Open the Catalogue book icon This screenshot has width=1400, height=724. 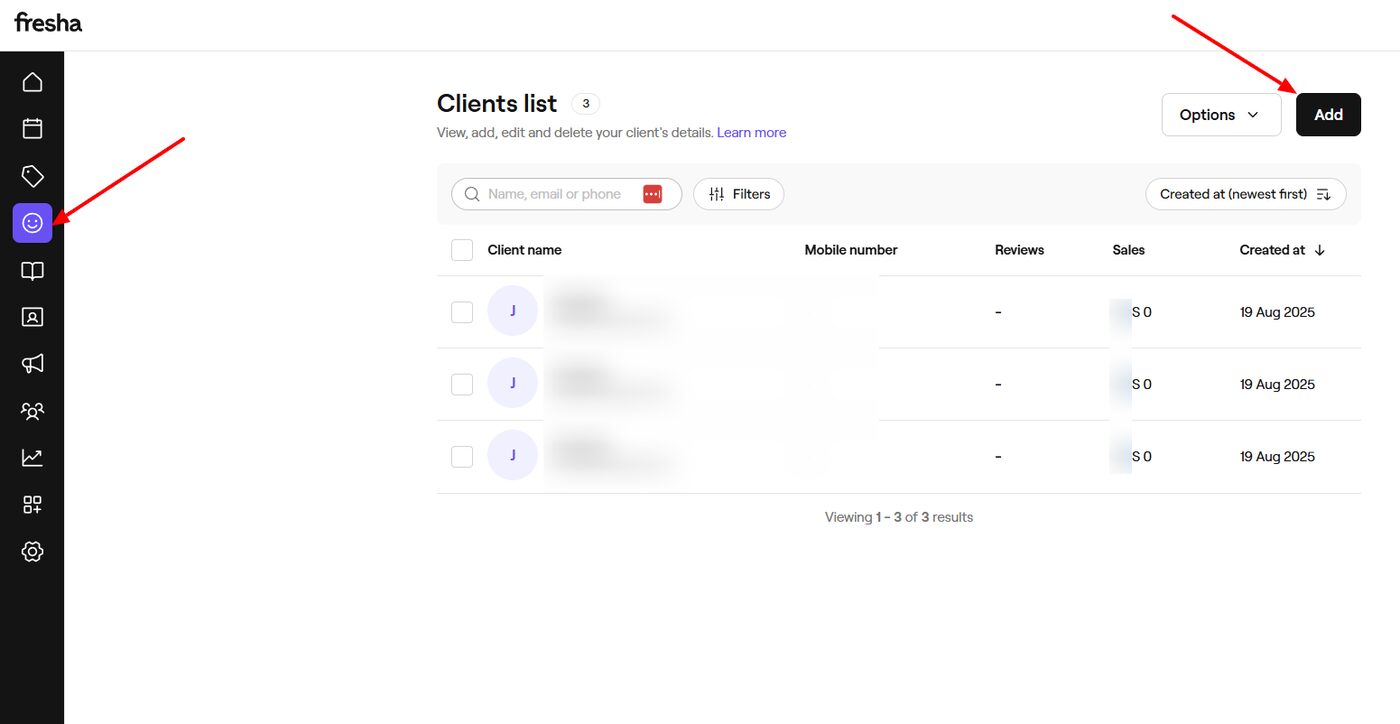point(32,270)
